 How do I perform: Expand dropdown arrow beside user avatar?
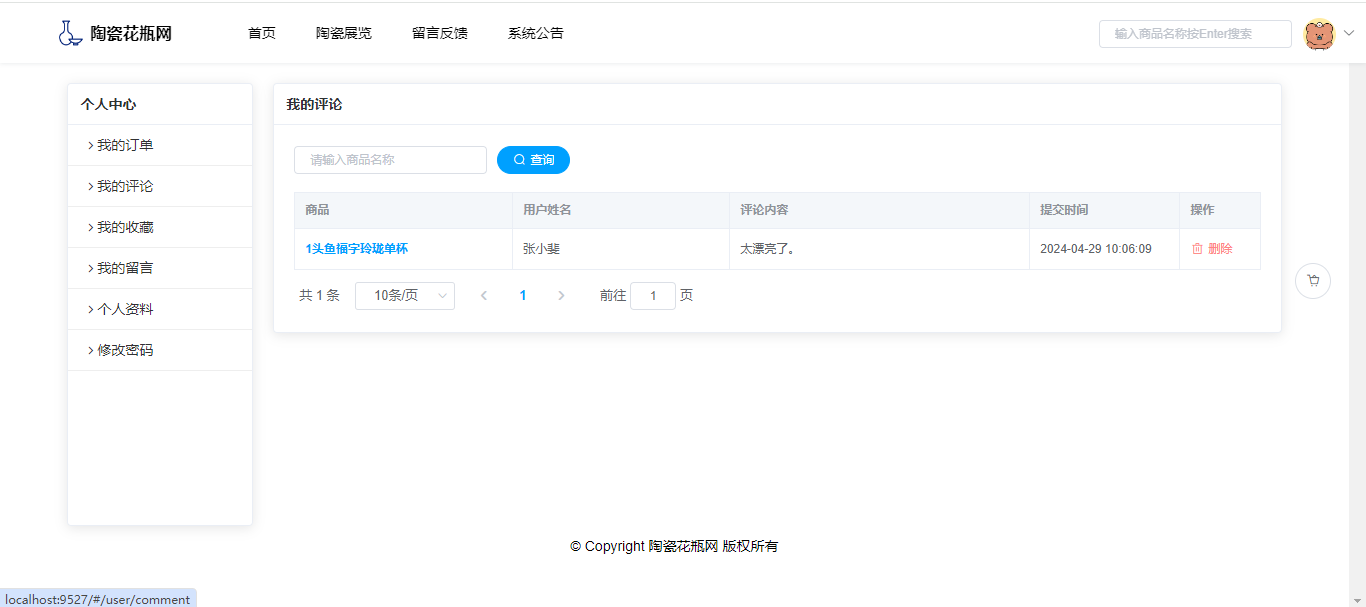click(x=1348, y=33)
